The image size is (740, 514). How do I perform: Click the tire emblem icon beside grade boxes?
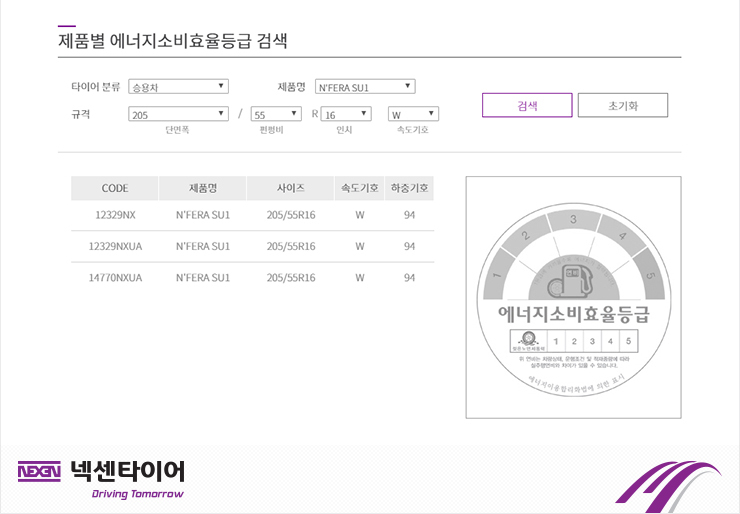pyautogui.click(x=528, y=339)
